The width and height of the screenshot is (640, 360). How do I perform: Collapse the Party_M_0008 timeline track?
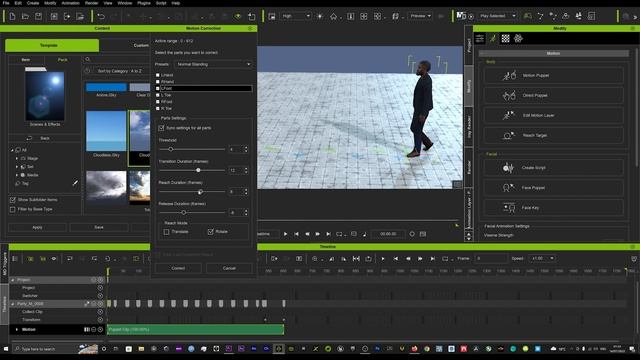click(12, 304)
